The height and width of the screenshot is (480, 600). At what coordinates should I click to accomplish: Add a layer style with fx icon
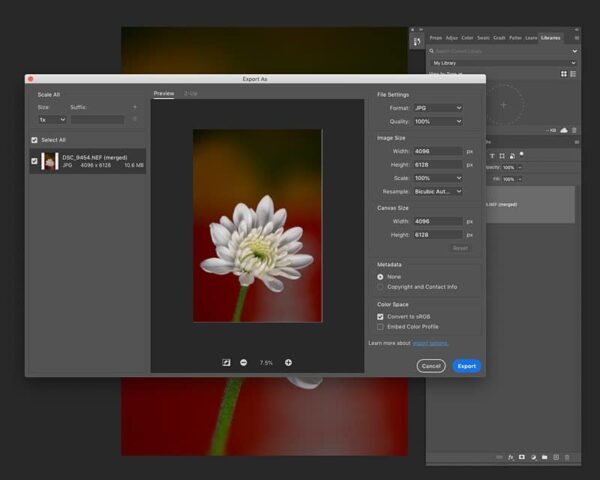510,457
